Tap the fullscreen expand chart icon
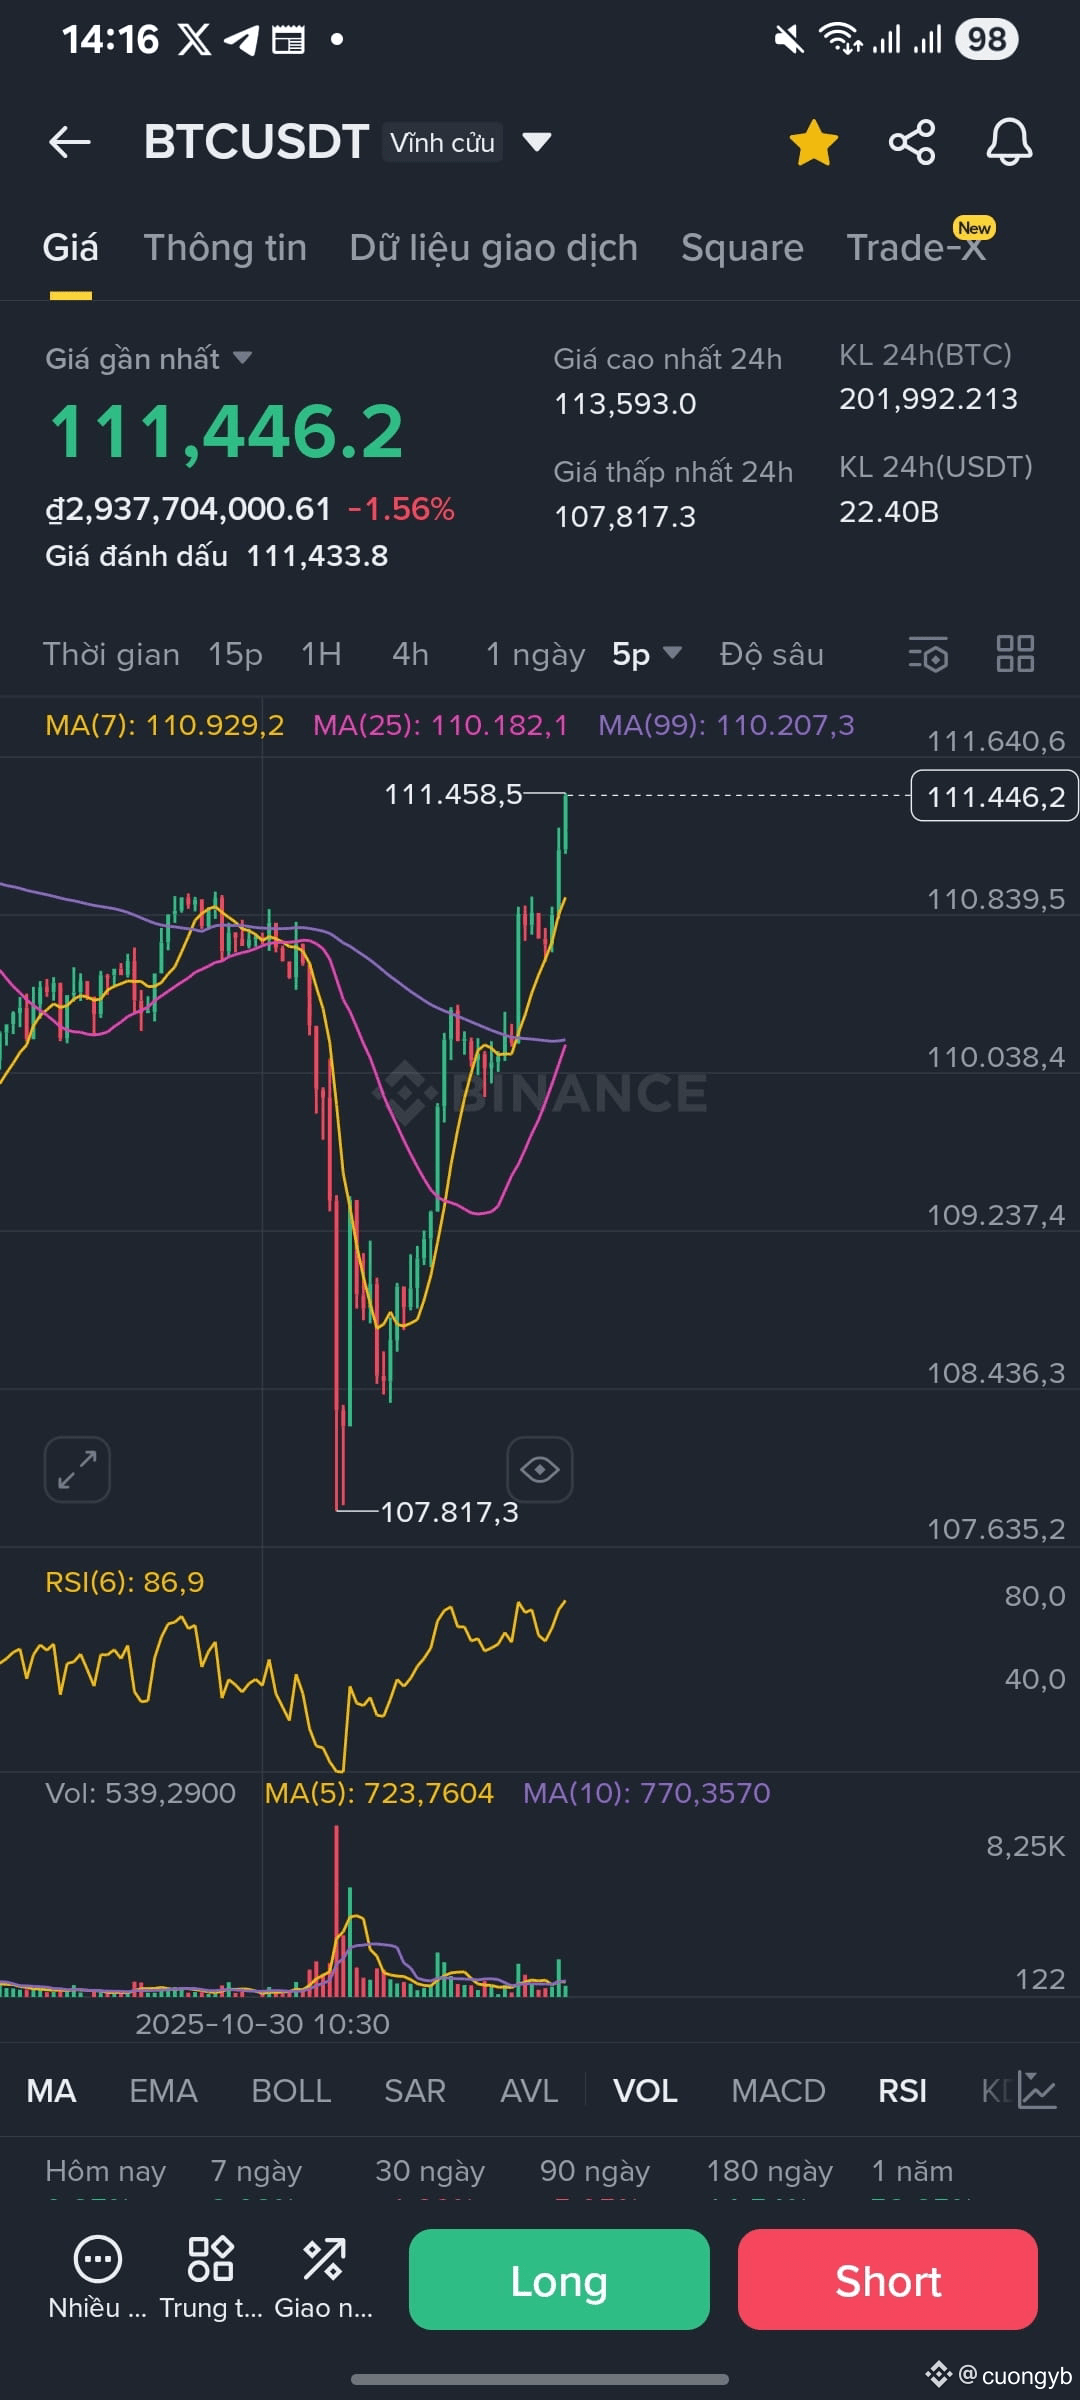This screenshot has width=1080, height=2400. click(77, 1469)
